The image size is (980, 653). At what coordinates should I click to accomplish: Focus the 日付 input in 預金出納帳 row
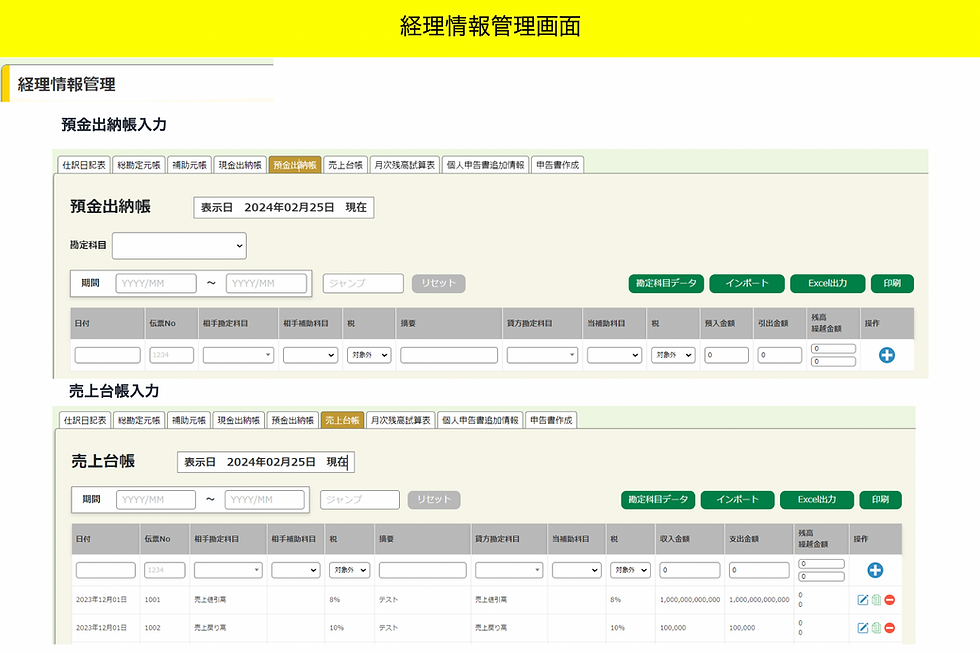(108, 355)
